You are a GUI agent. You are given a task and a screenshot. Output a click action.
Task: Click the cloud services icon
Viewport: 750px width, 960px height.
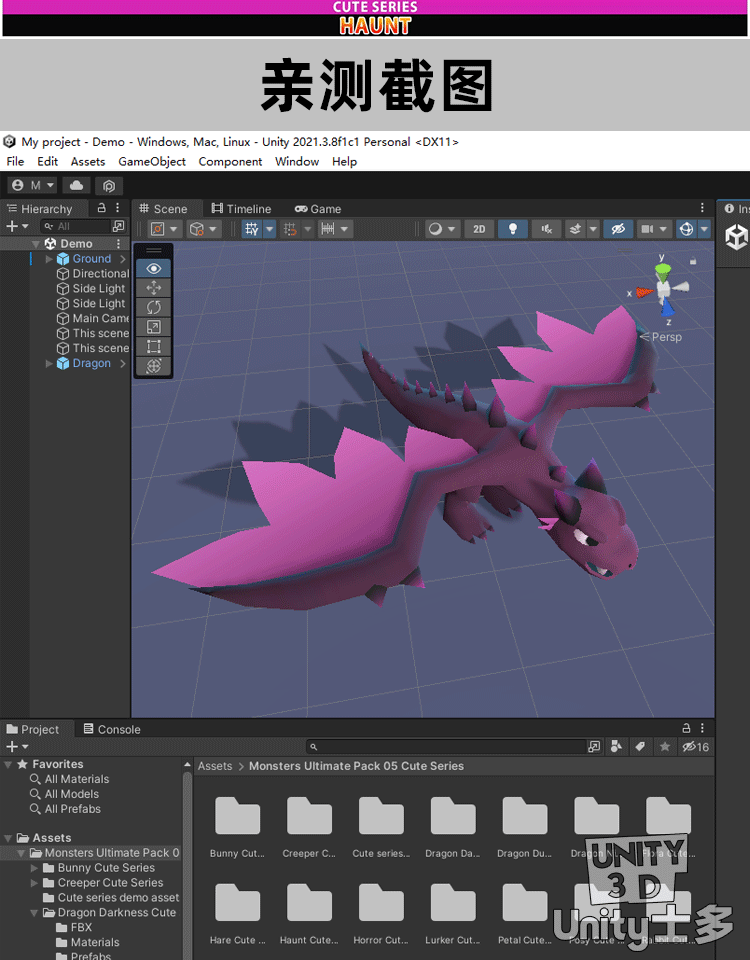(76, 185)
